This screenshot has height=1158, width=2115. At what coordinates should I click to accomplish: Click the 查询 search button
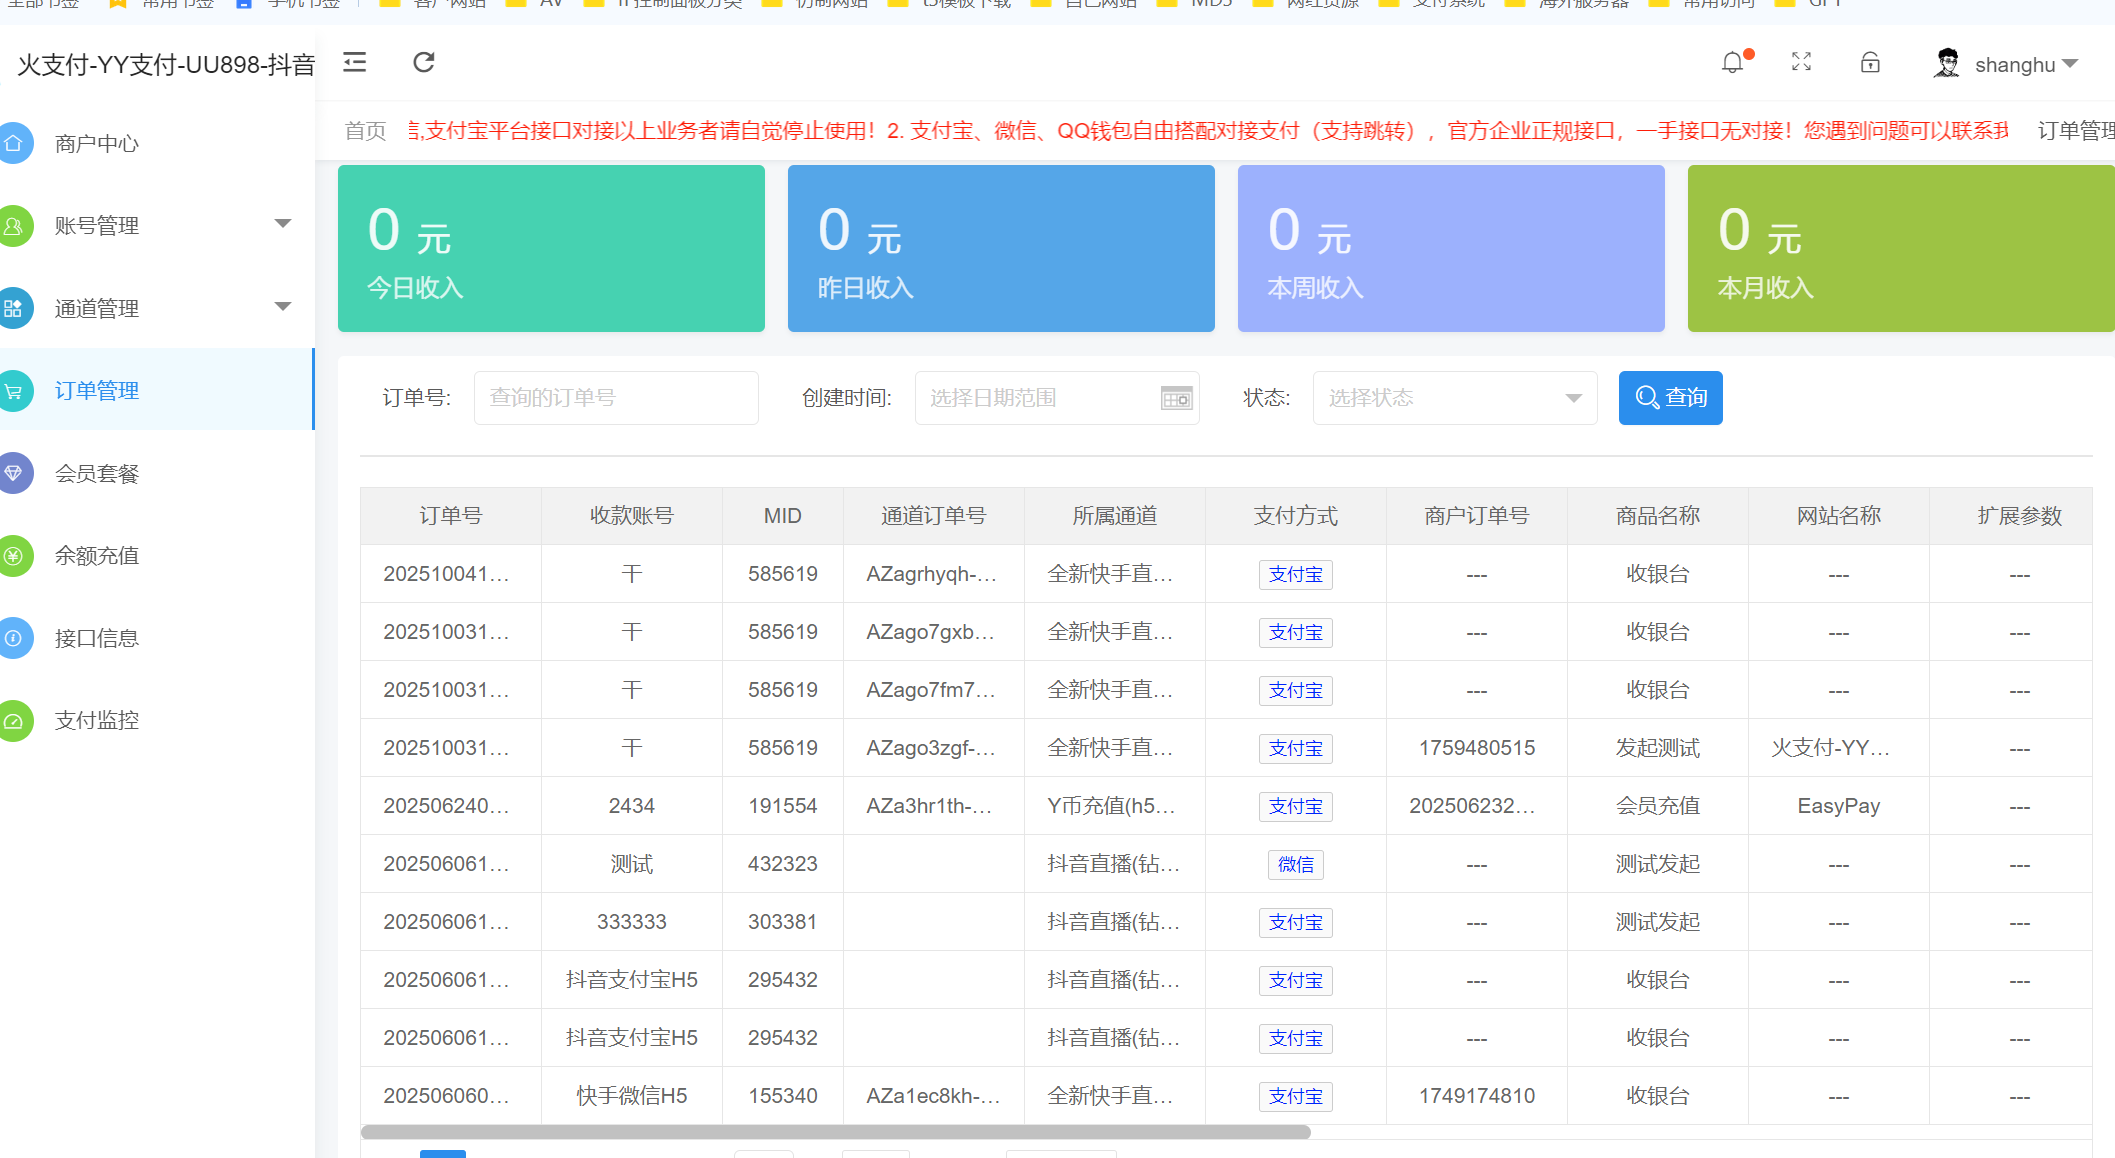(x=1670, y=398)
